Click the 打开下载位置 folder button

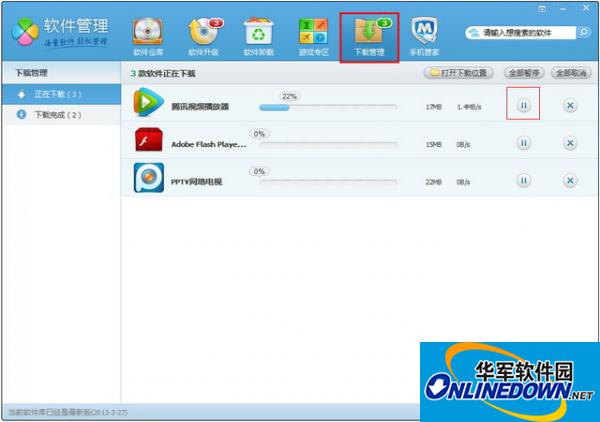click(458, 73)
